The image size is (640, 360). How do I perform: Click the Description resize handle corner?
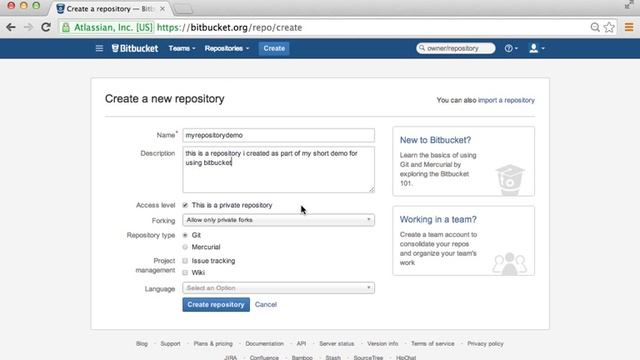pyautogui.click(x=371, y=189)
